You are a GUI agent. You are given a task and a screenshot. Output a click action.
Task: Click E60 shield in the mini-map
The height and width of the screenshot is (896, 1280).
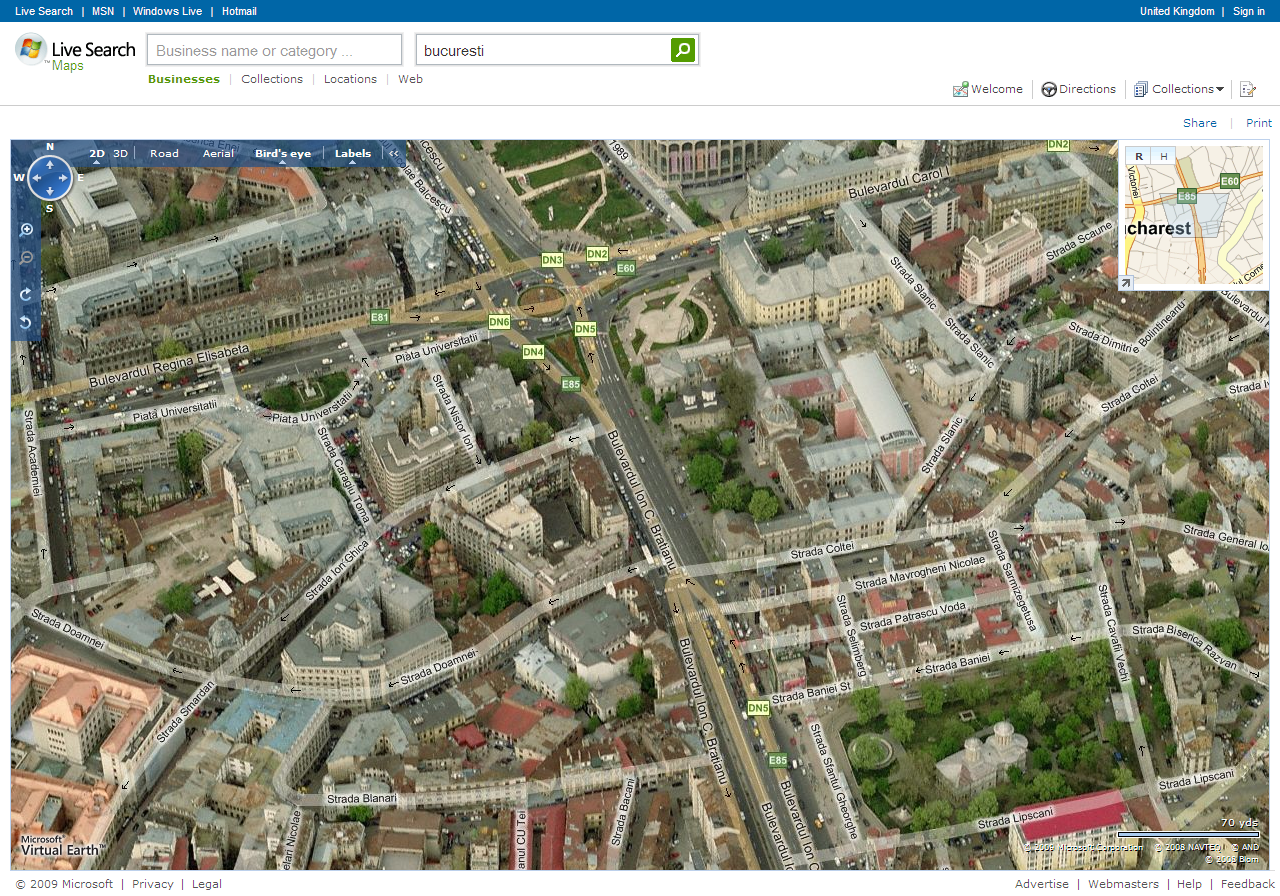[x=1230, y=181]
